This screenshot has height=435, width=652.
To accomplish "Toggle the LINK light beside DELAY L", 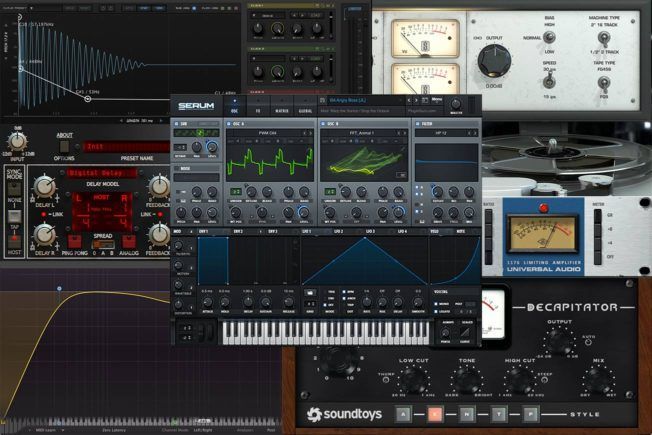I will pos(43,214).
